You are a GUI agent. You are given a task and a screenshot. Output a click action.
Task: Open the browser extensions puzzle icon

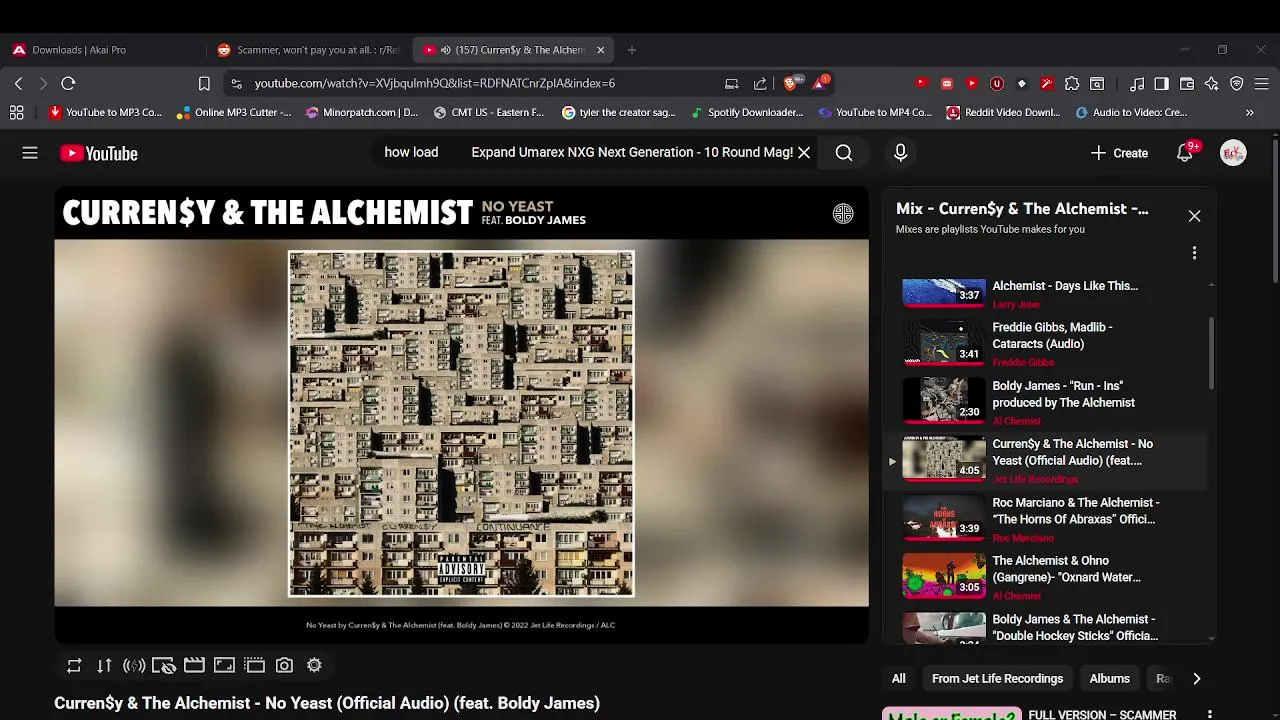(x=1072, y=84)
